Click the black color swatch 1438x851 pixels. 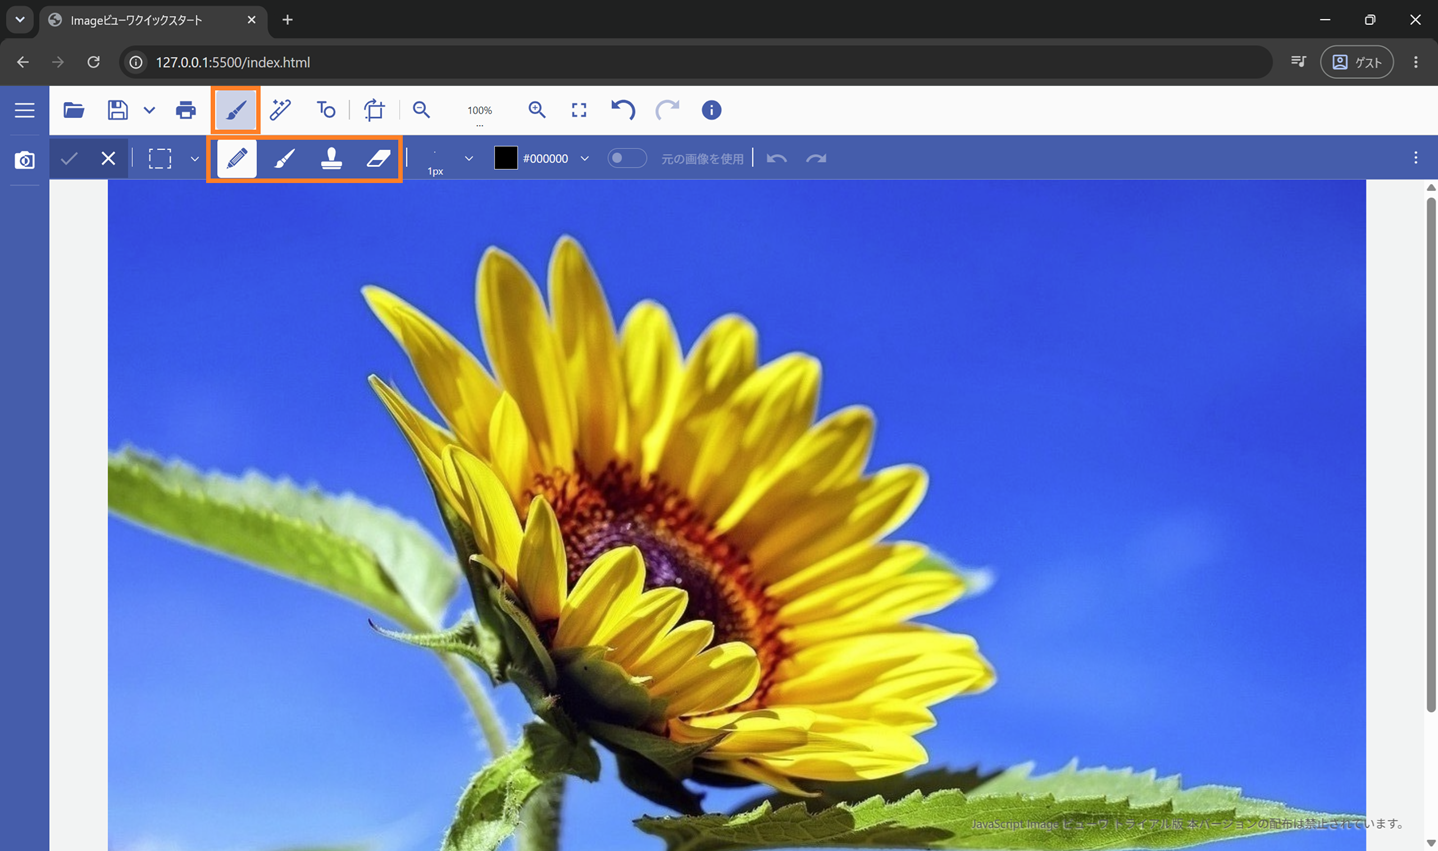click(x=506, y=158)
